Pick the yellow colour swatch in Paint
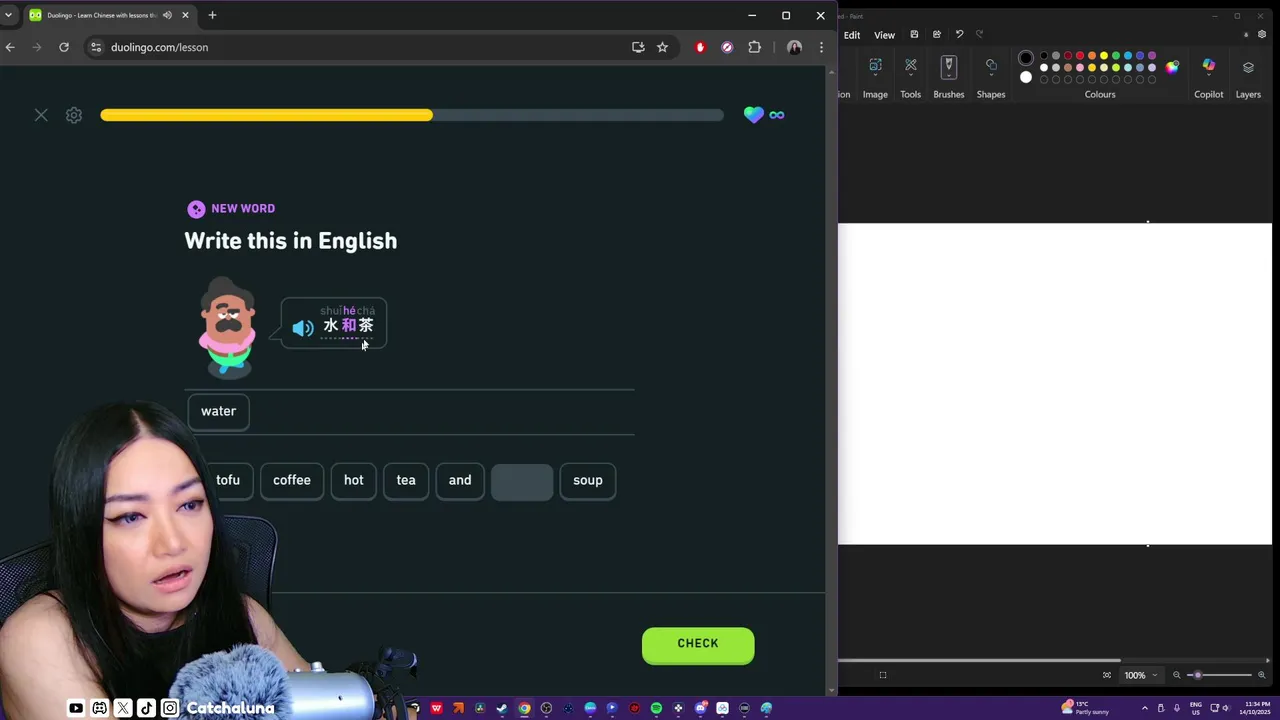This screenshot has width=1280, height=720. click(1104, 56)
